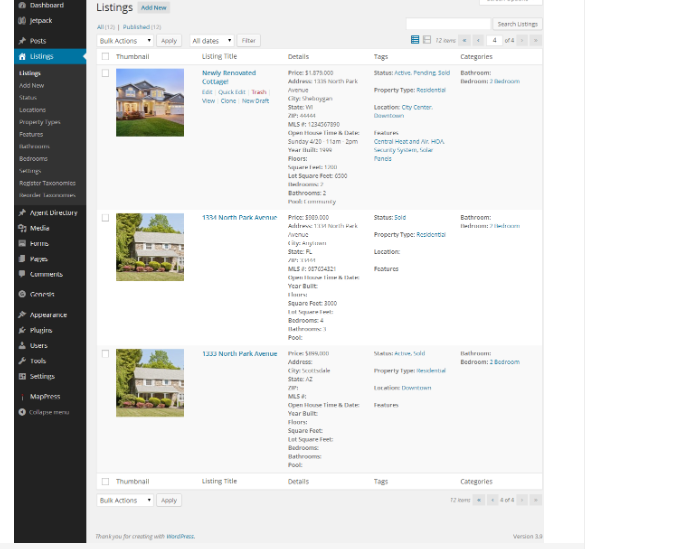Click the Search Listings button

tap(518, 24)
